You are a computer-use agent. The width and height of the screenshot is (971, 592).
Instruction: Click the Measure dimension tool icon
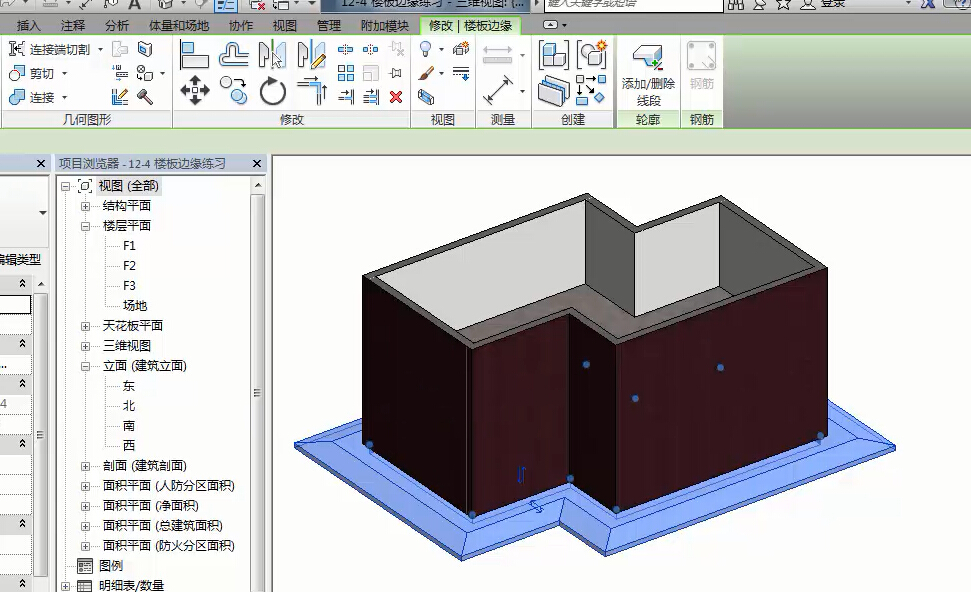(x=497, y=93)
